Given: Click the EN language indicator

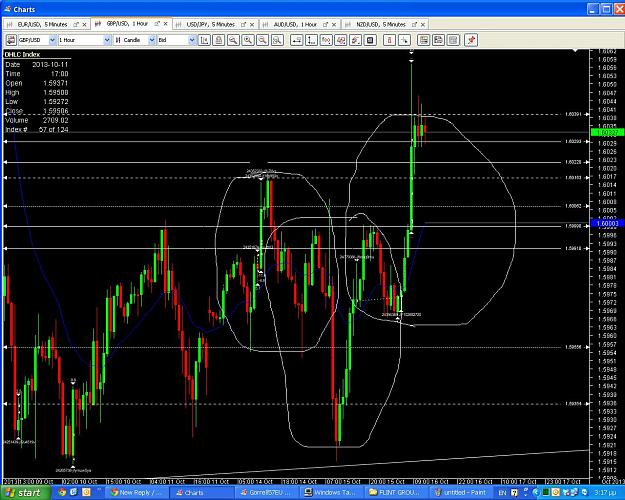Looking at the screenshot, I should (x=503, y=493).
